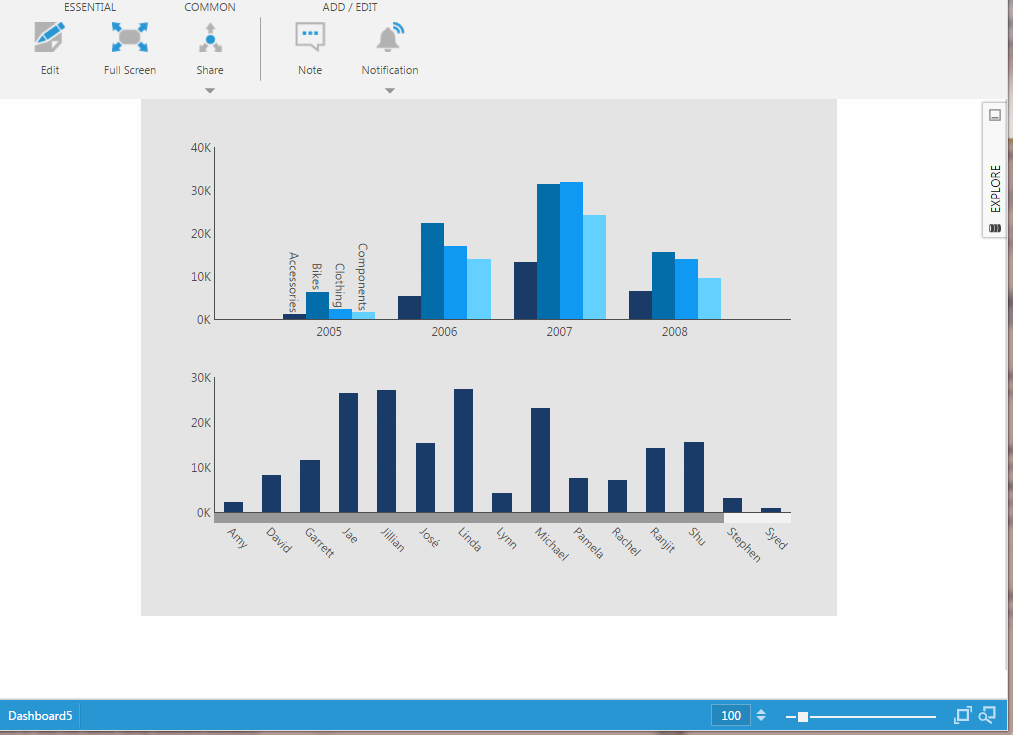Click the Notification bell icon

pyautogui.click(x=390, y=37)
